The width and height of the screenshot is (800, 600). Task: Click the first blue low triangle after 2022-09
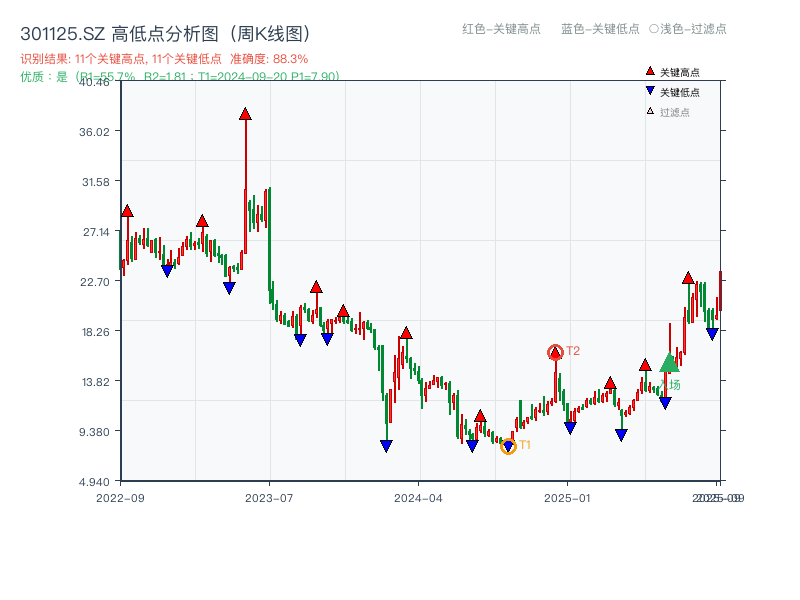tap(167, 270)
